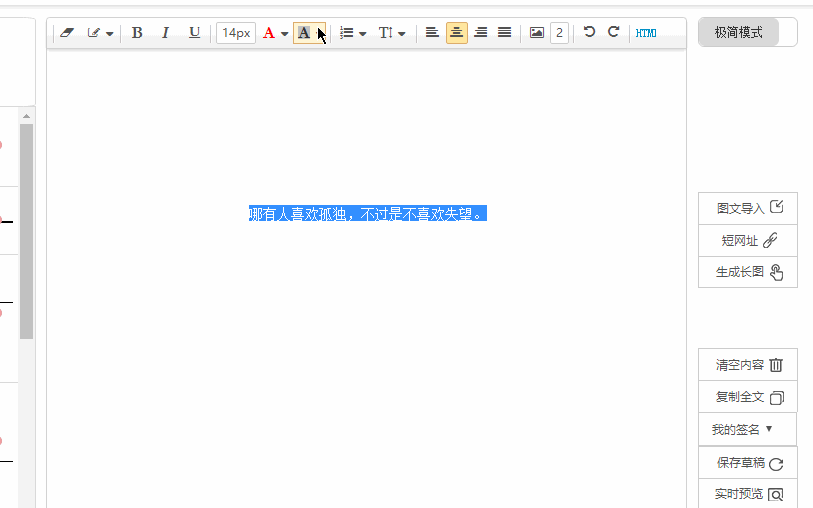The image size is (813, 508).
Task: Click 复制全文 to copy all
Action: tap(748, 397)
